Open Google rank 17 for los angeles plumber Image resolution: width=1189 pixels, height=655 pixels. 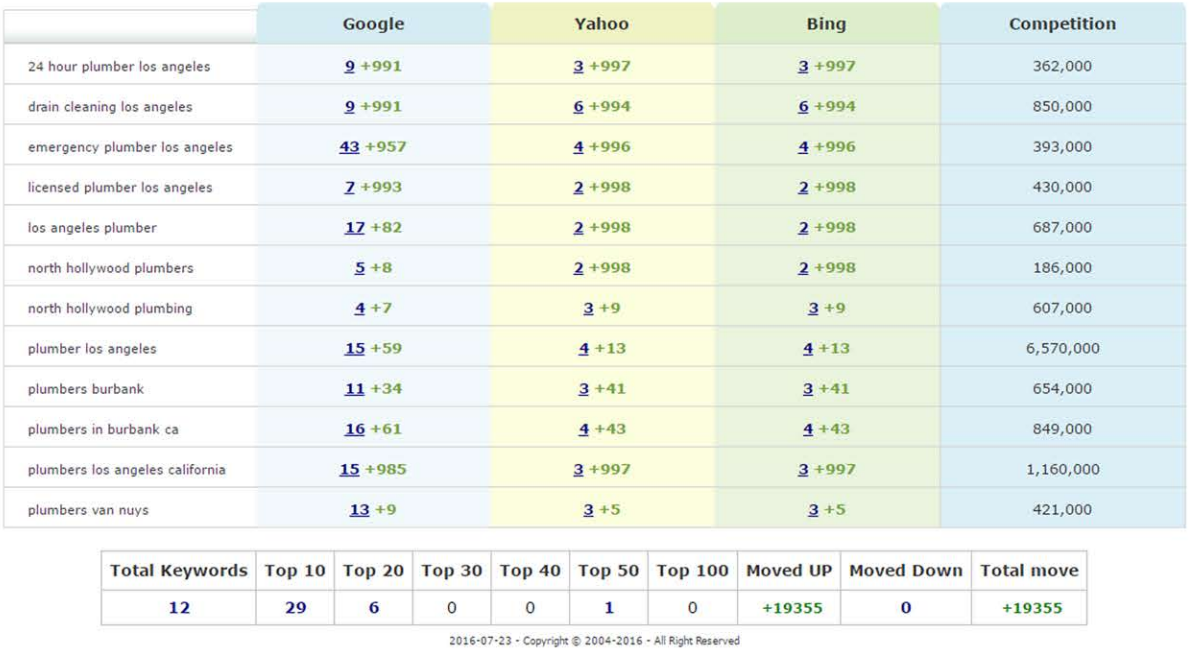coord(355,227)
